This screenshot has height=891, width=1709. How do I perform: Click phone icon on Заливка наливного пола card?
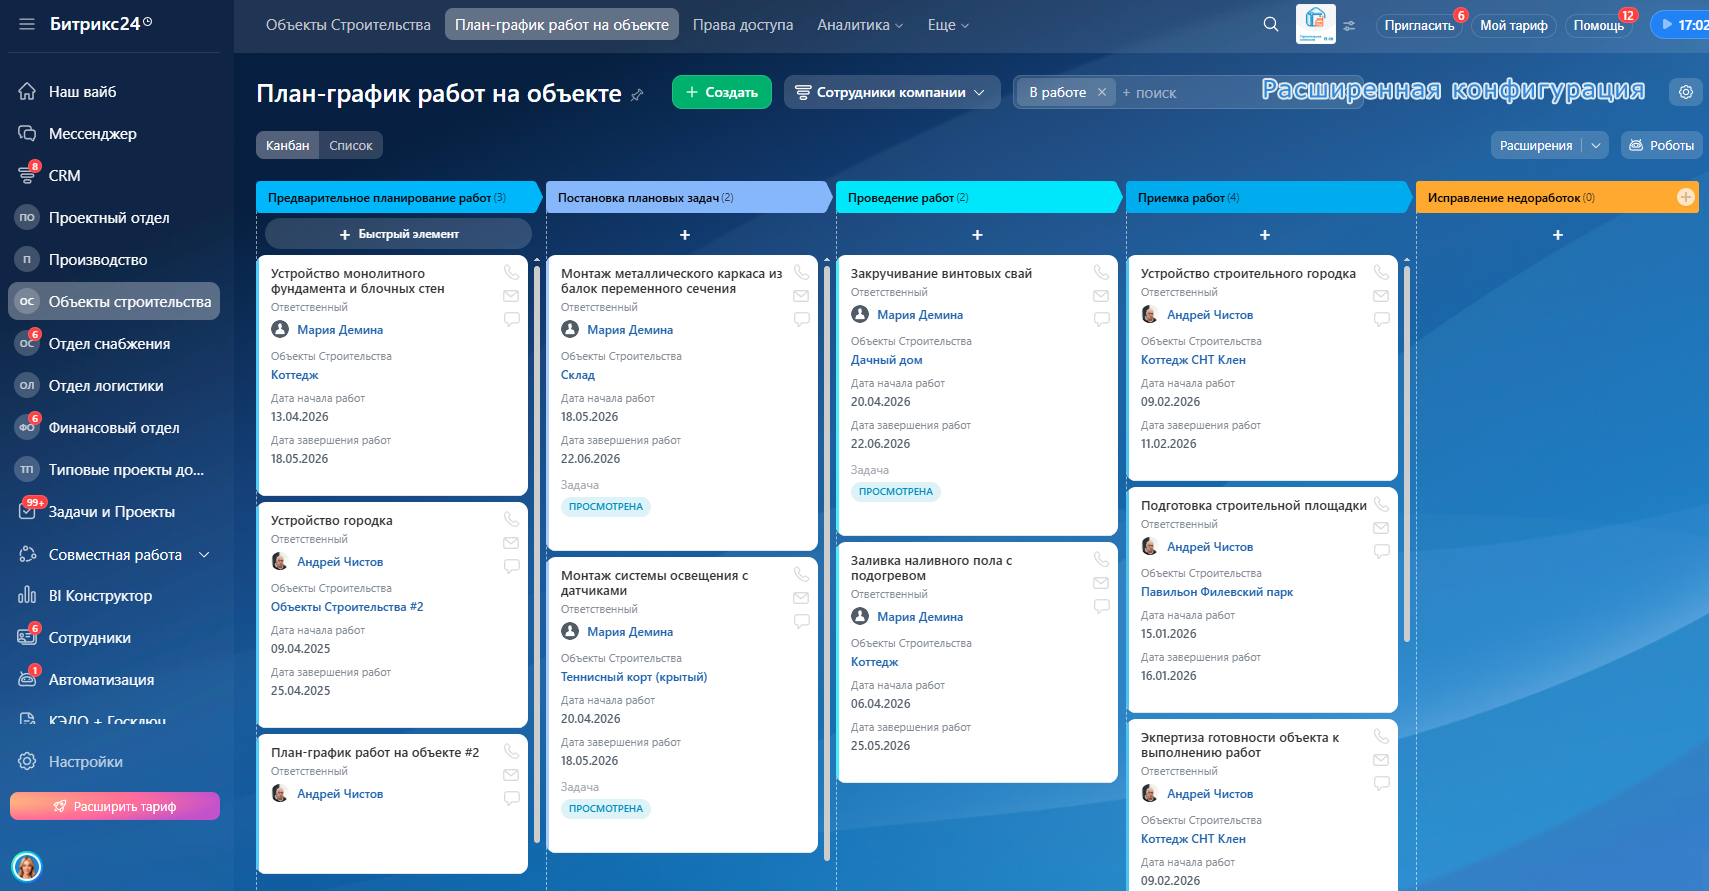pyautogui.click(x=1102, y=559)
